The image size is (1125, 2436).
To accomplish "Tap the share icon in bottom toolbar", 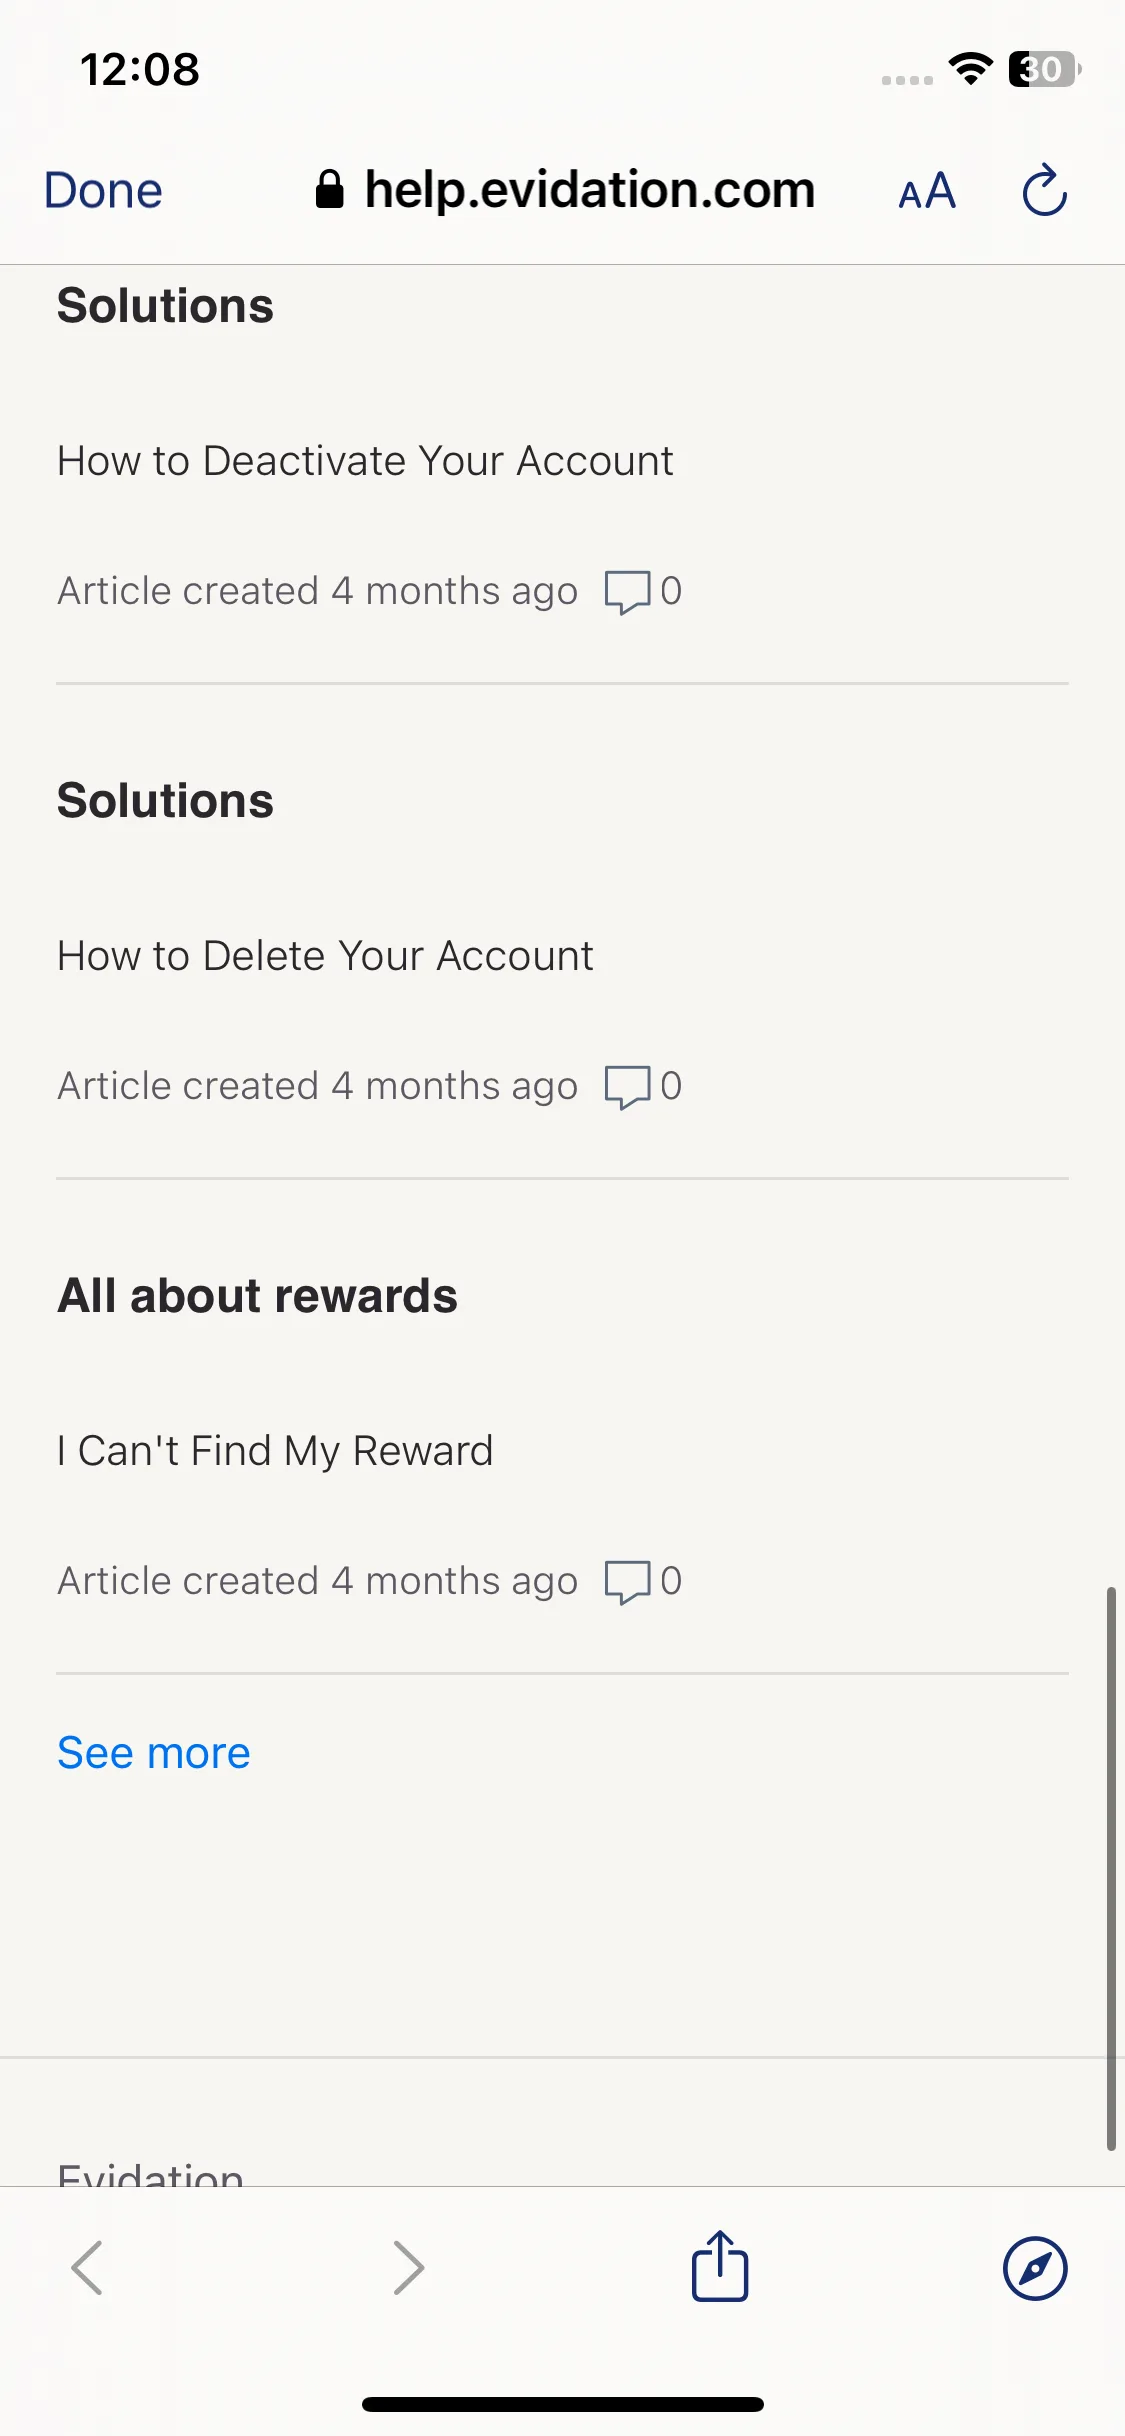I will pos(720,2266).
